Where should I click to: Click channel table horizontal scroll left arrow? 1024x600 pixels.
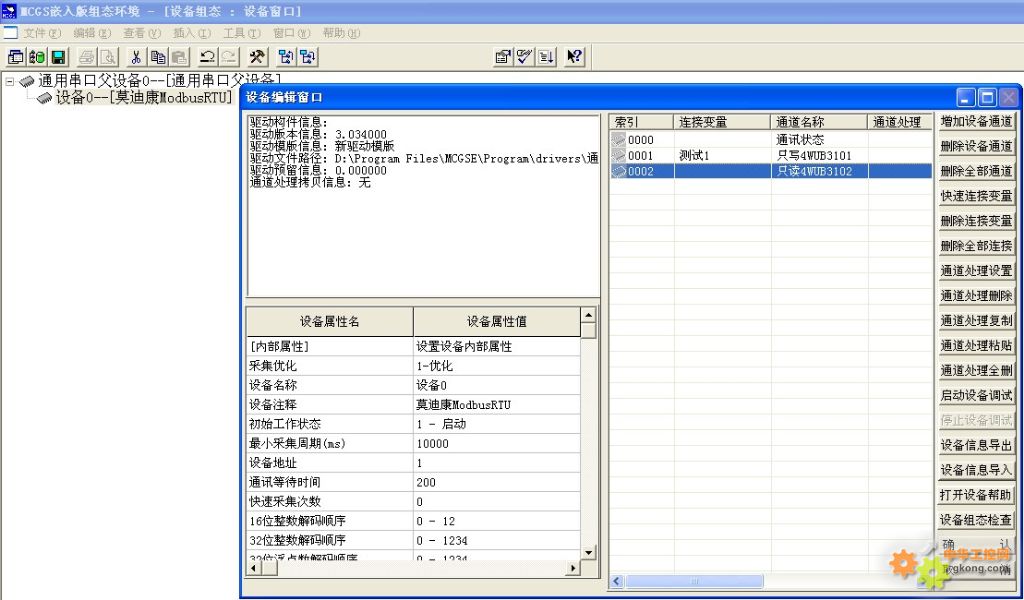tap(618, 580)
